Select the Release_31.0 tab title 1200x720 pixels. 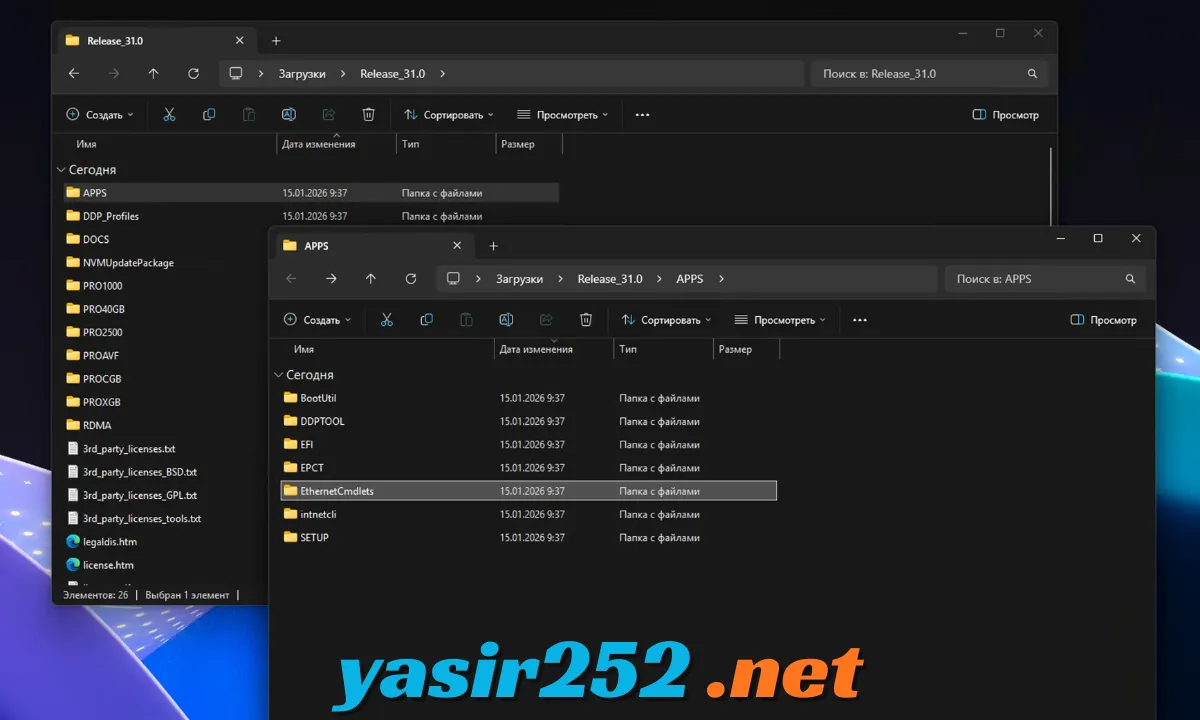click(115, 41)
